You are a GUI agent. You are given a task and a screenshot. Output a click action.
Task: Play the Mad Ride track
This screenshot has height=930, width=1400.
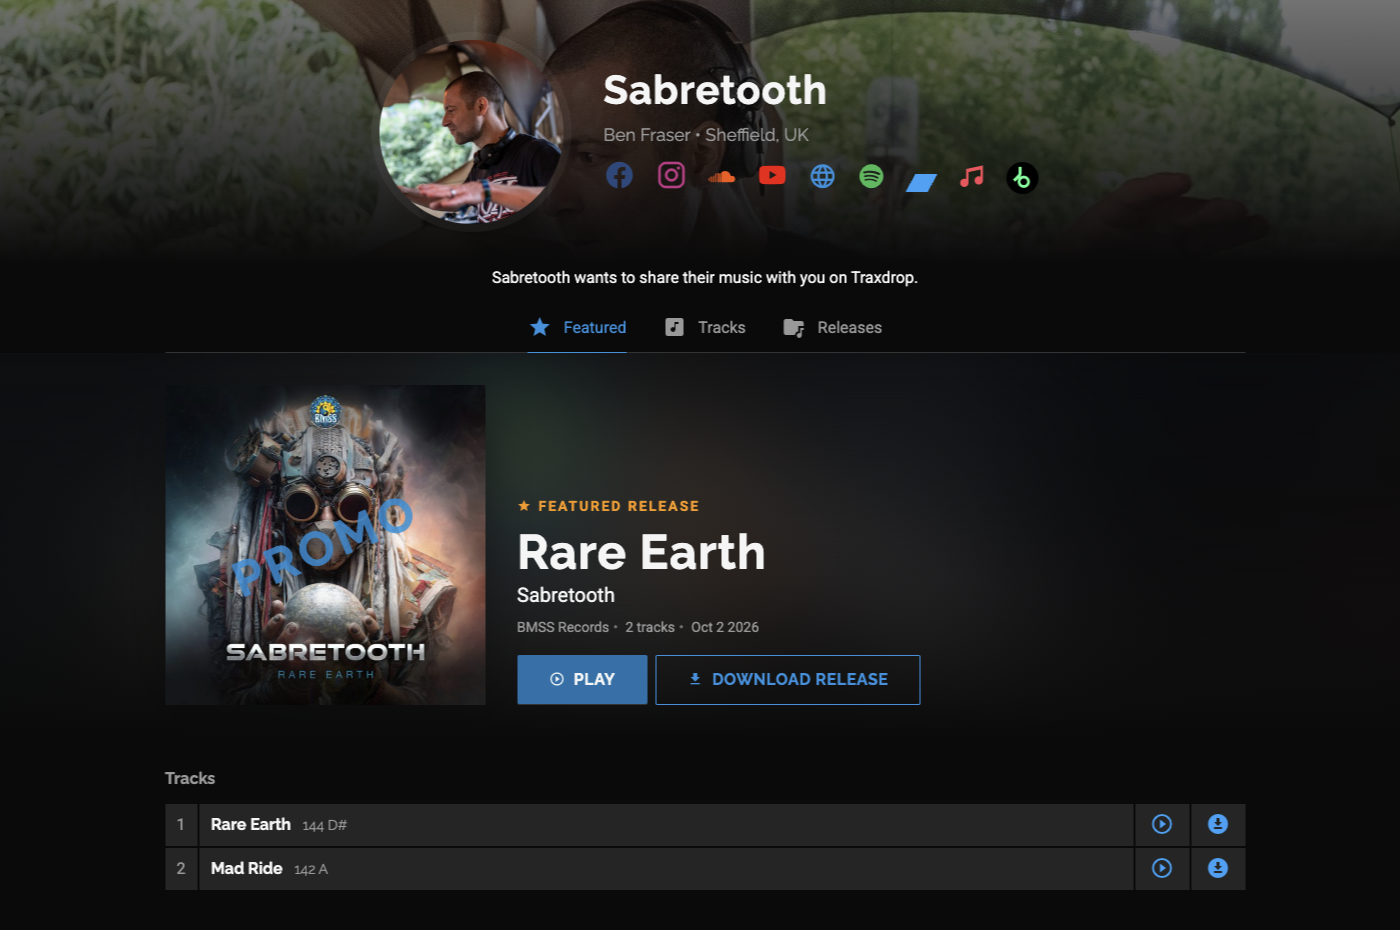pyautogui.click(x=1162, y=869)
